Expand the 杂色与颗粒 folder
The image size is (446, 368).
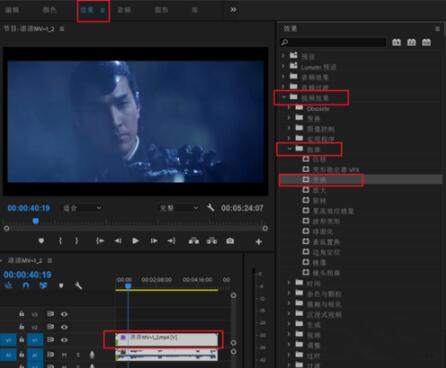click(289, 293)
